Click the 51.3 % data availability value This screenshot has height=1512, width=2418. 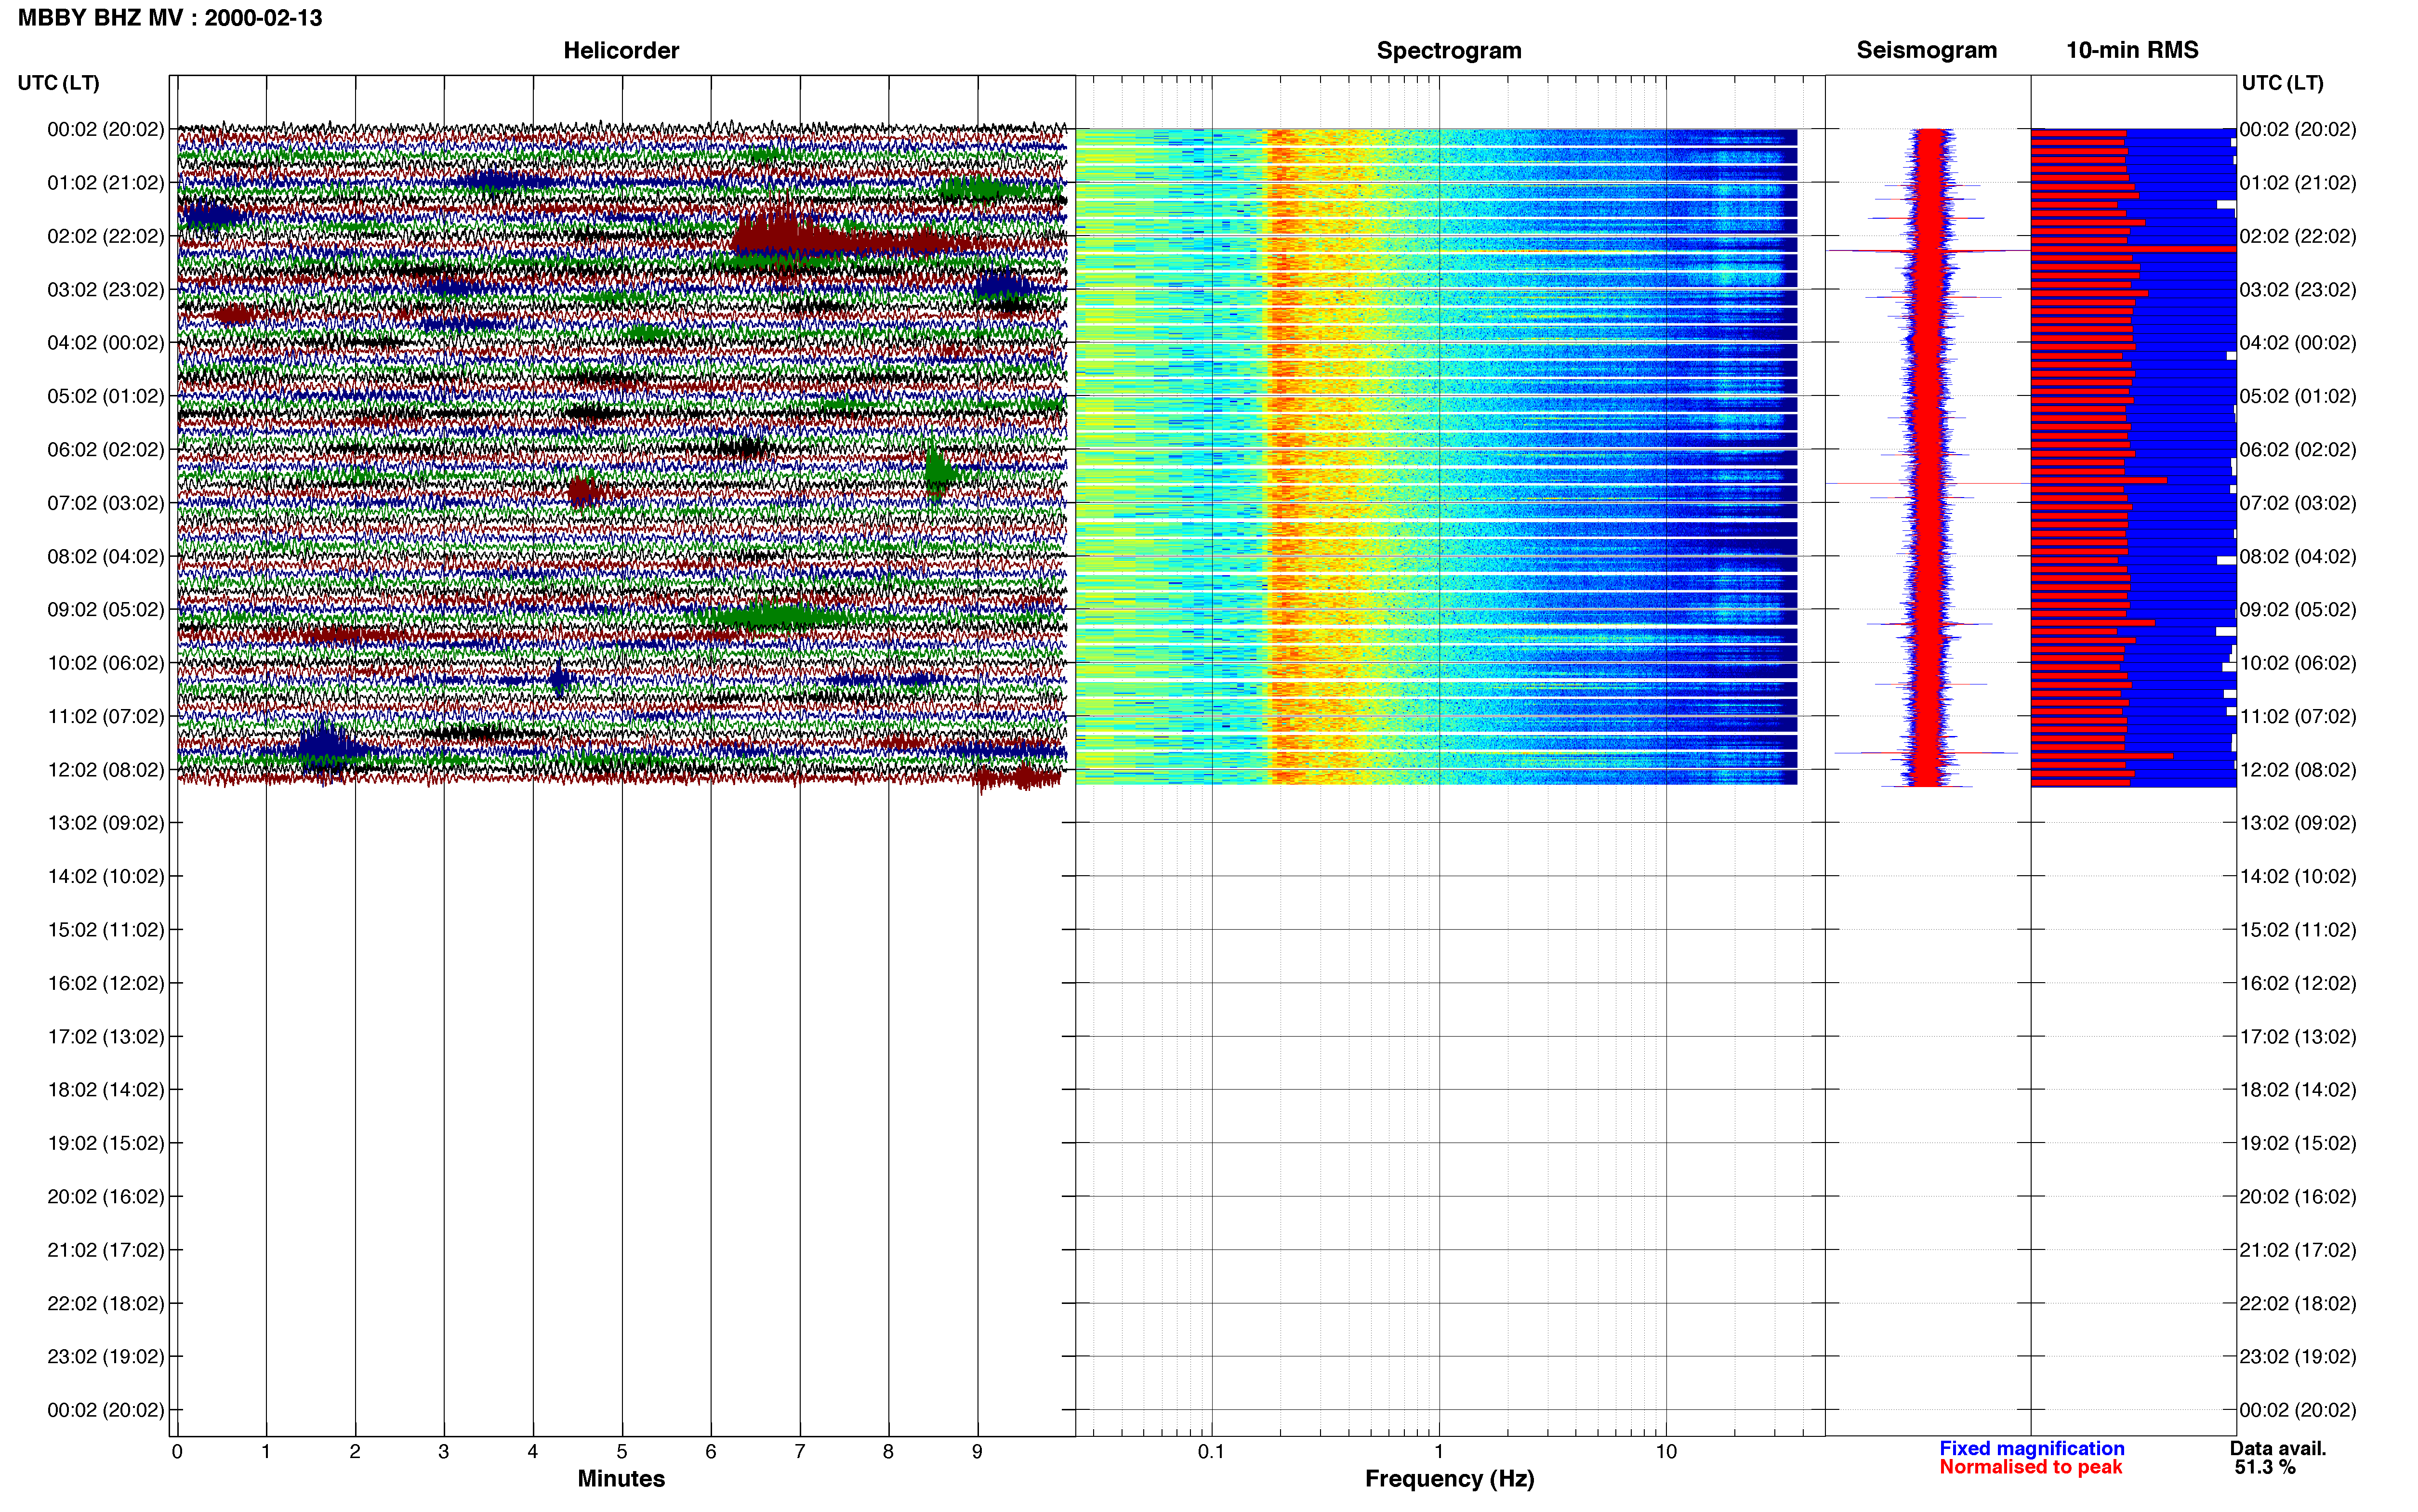[x=2265, y=1467]
